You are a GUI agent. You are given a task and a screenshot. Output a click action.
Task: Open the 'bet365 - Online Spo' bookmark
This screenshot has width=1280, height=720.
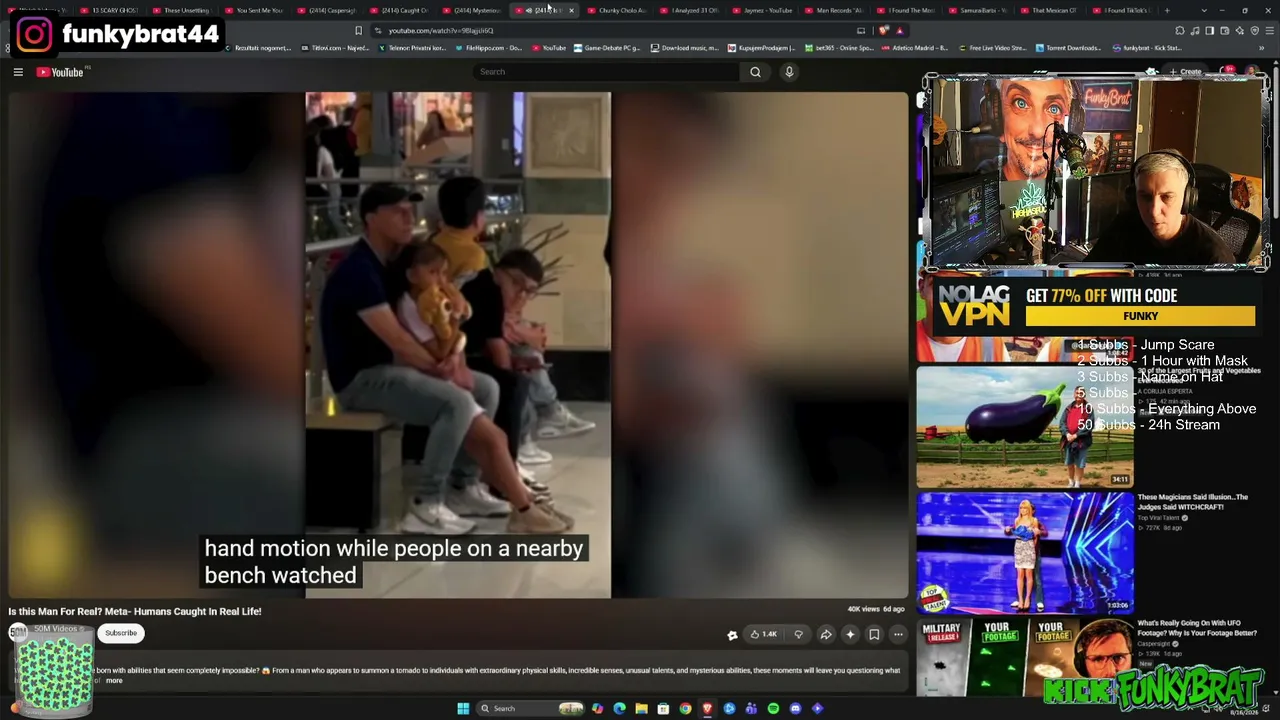pos(839,48)
